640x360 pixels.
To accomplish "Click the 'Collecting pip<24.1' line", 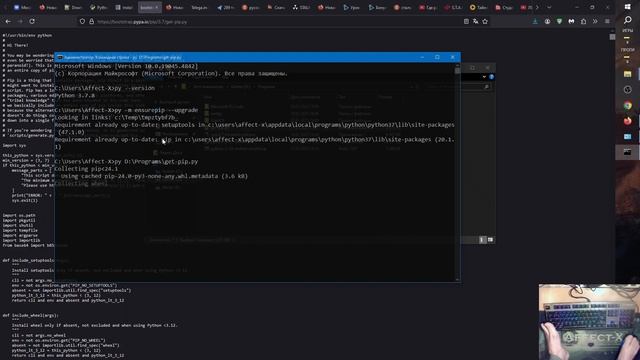I will coord(86,169).
